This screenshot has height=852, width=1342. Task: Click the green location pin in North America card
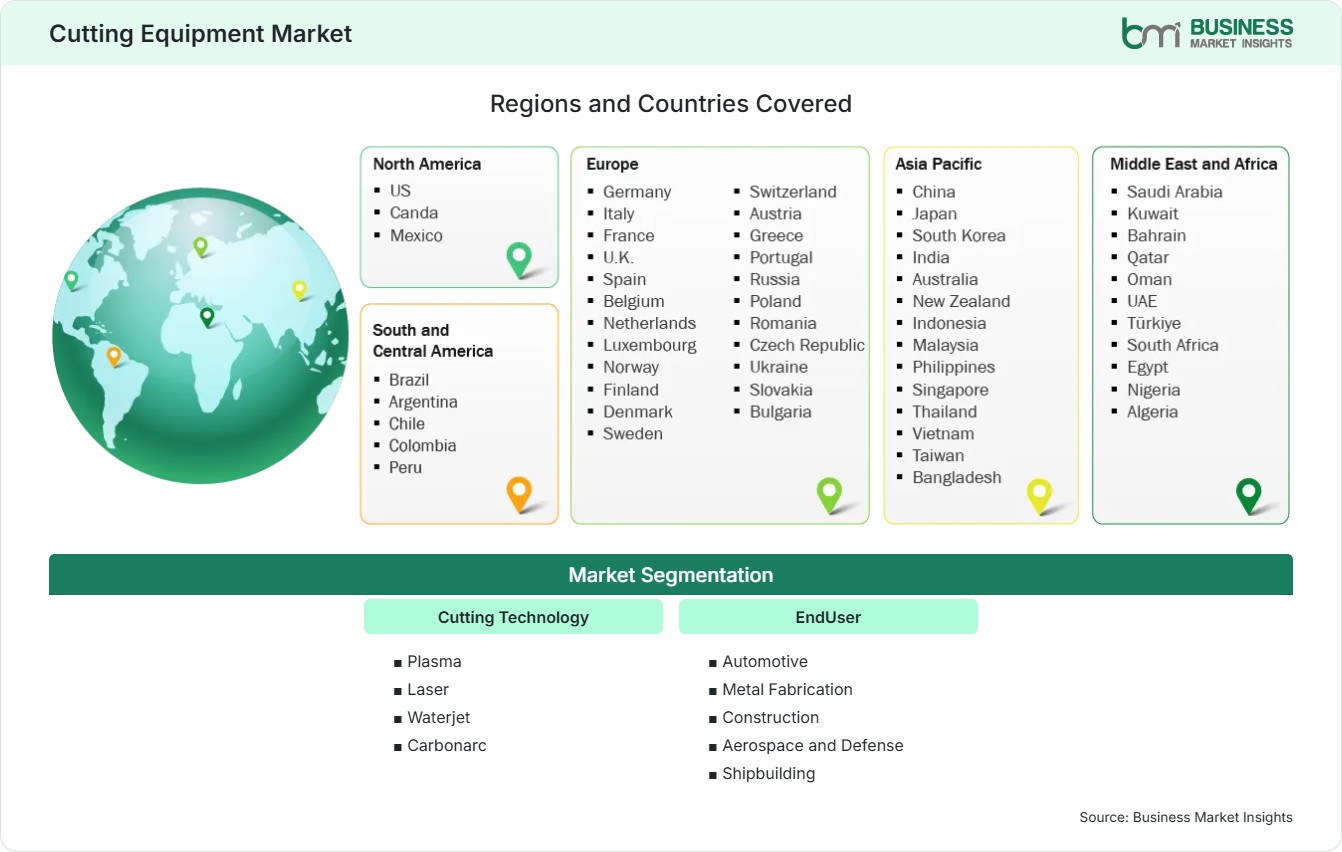coord(519,260)
